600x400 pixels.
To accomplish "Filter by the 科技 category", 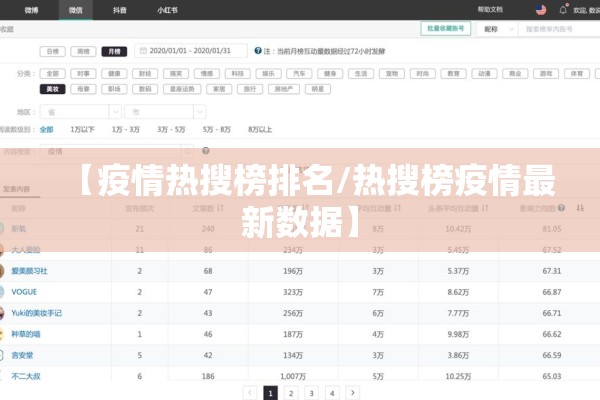I will point(238,73).
